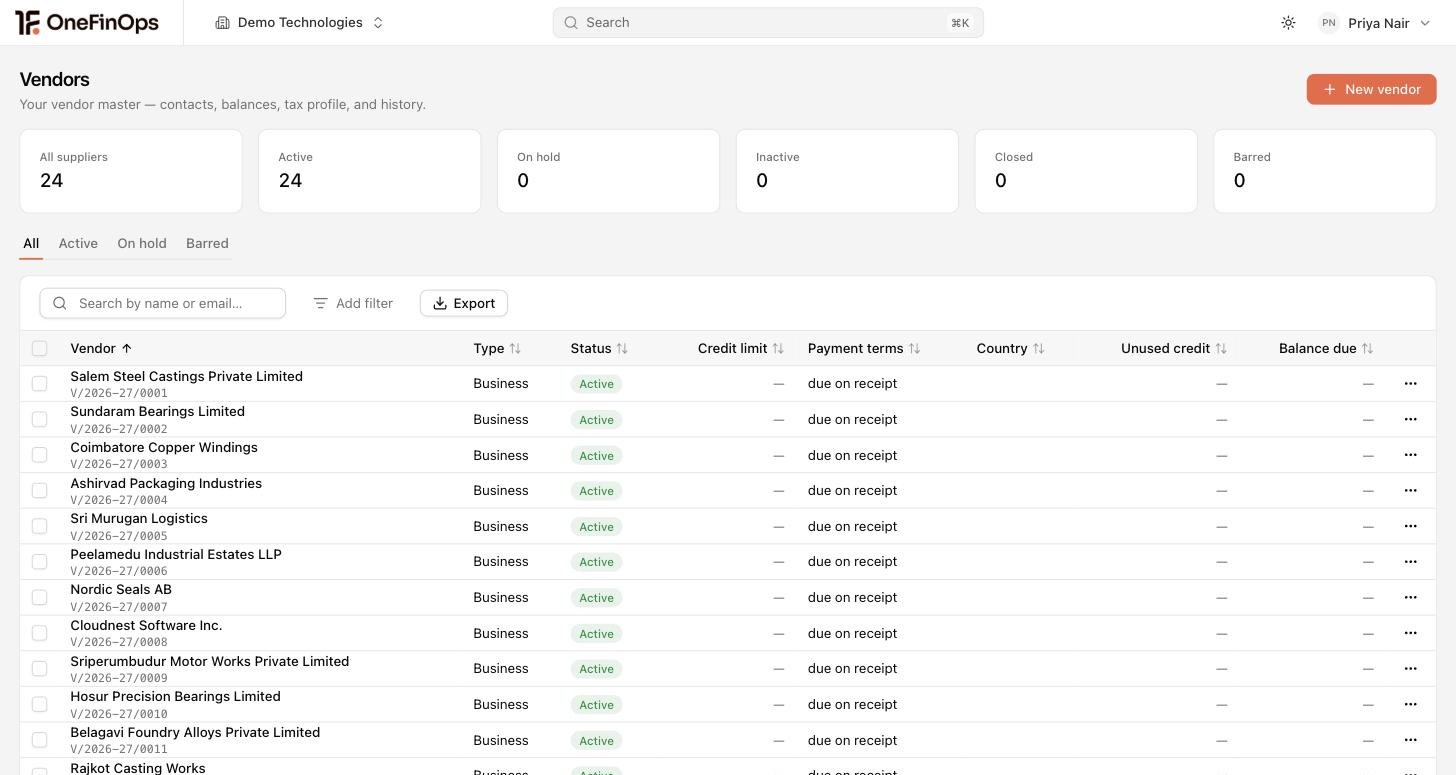This screenshot has height=775, width=1456.
Task: Open row actions for Sundaram Bearings Limited
Action: pos(1410,420)
